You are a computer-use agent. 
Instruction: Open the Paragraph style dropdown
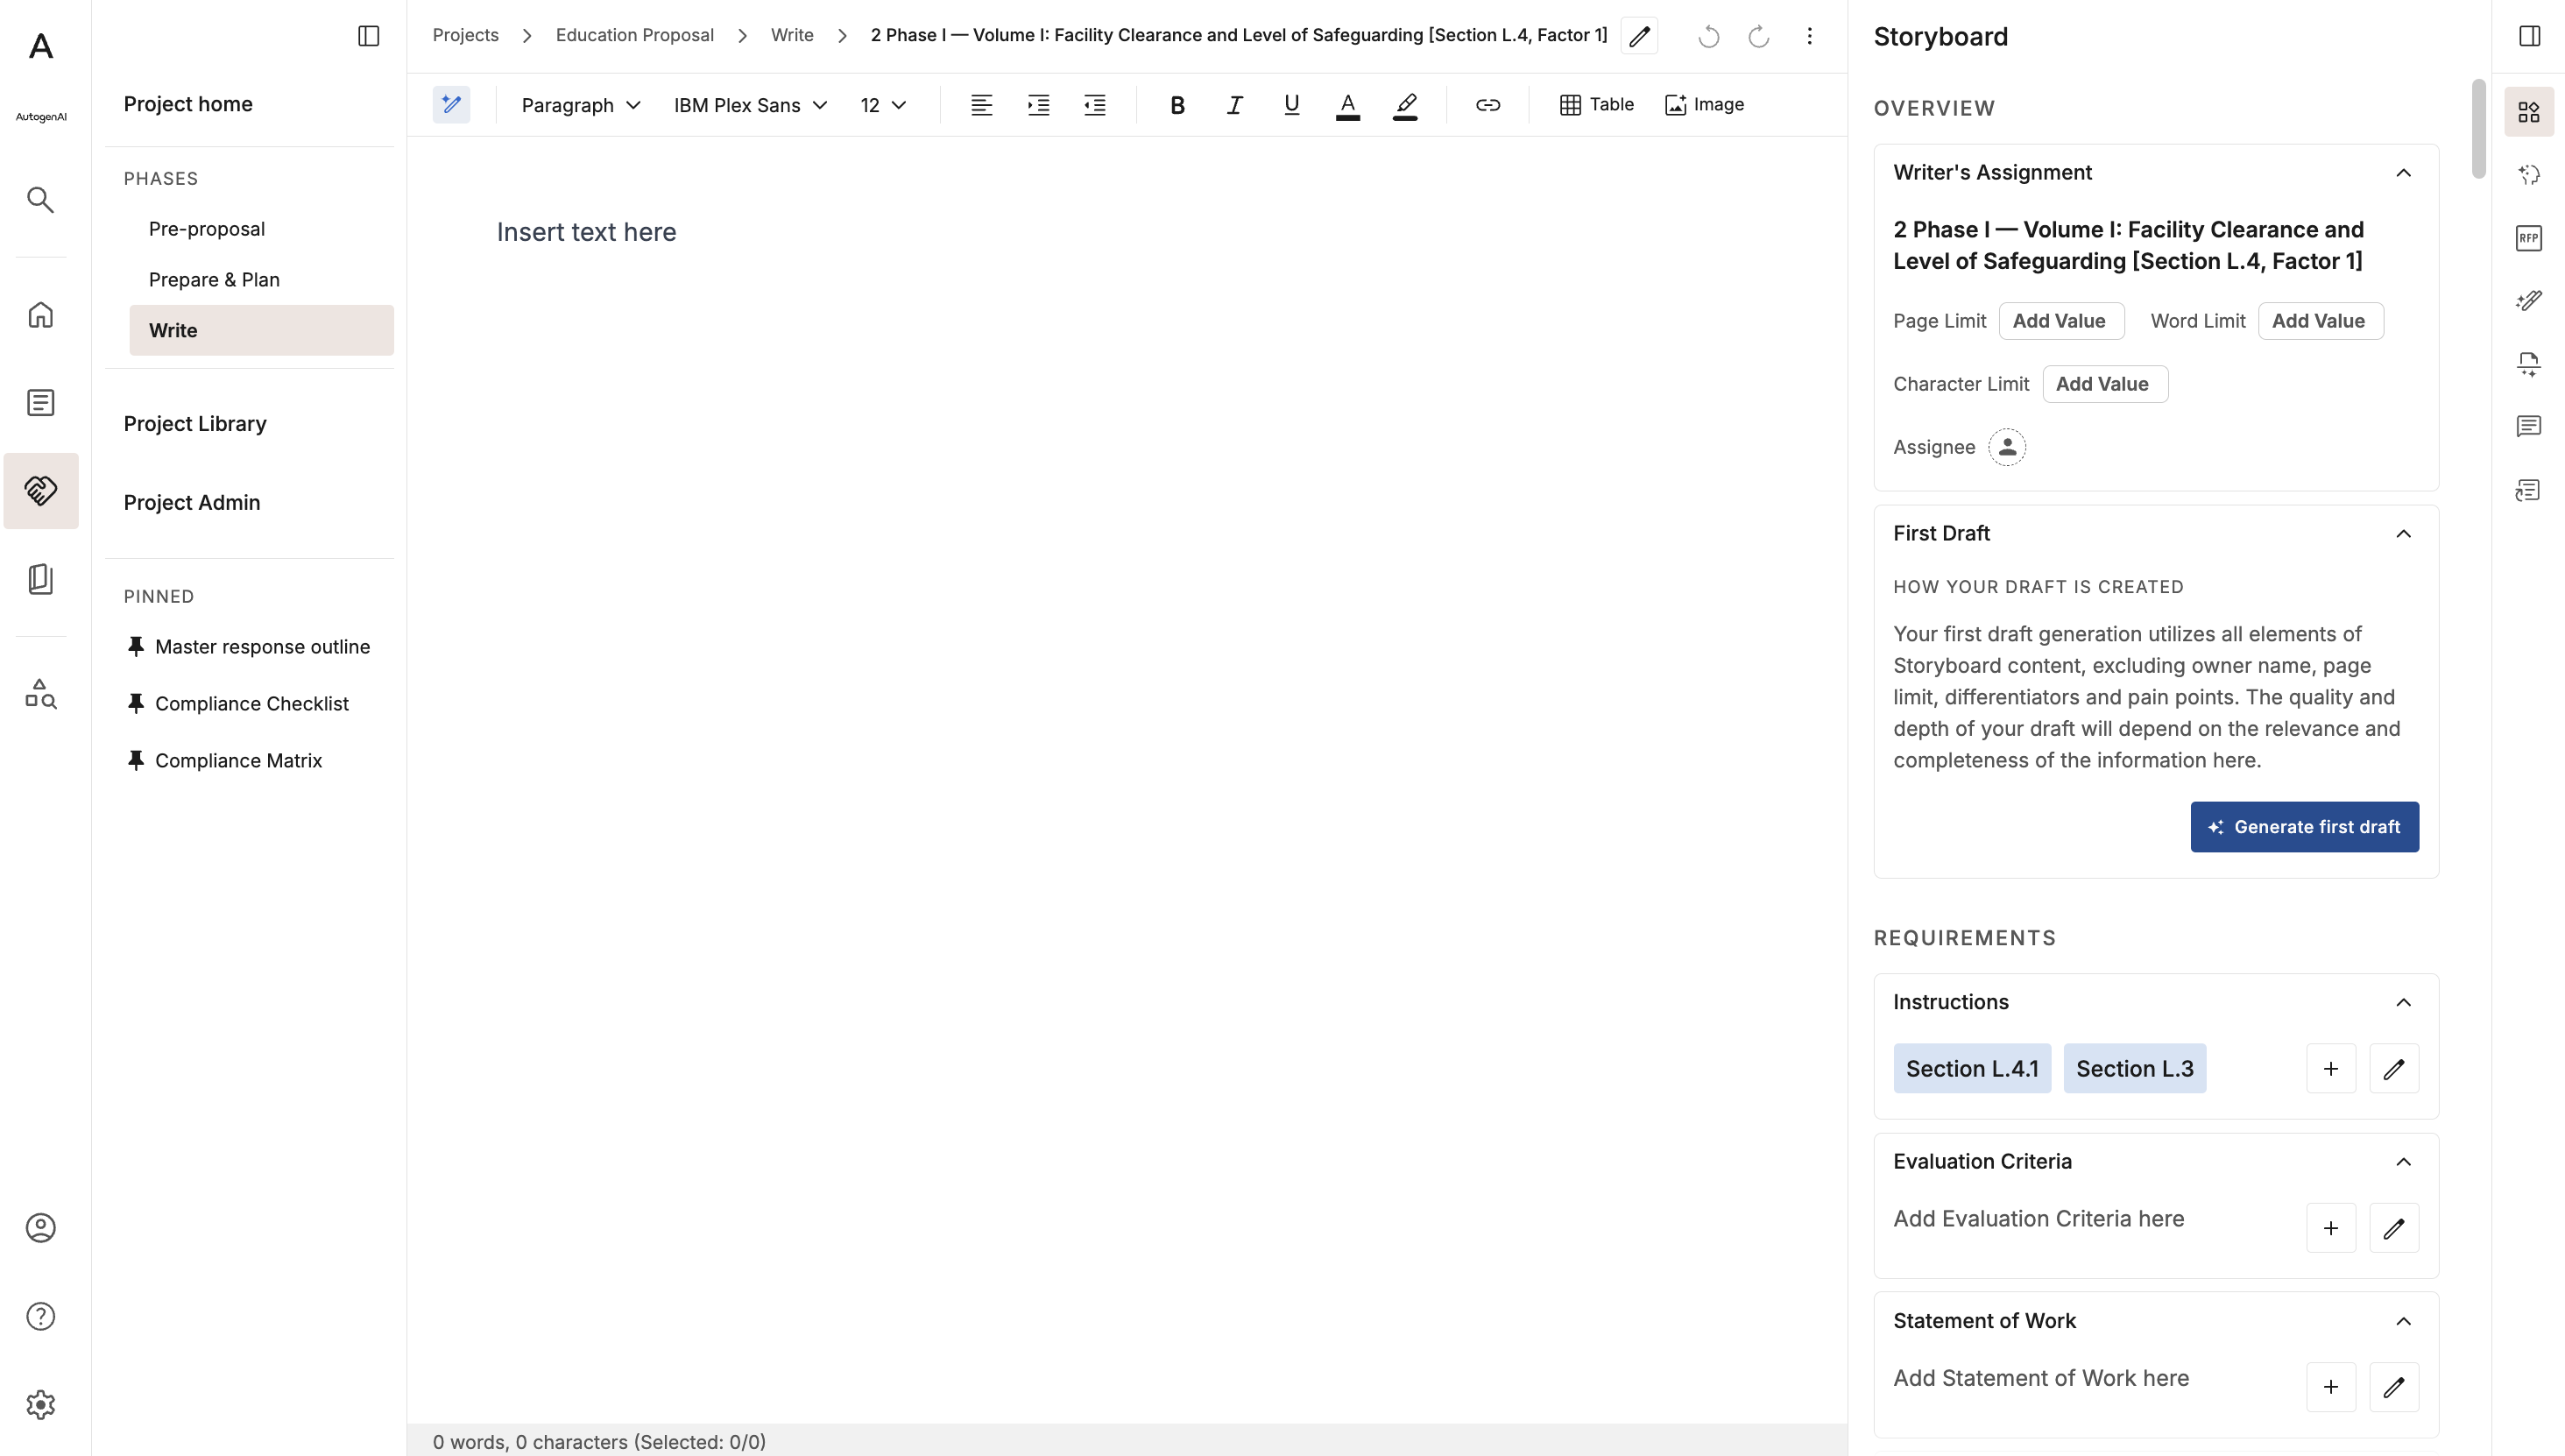click(580, 105)
